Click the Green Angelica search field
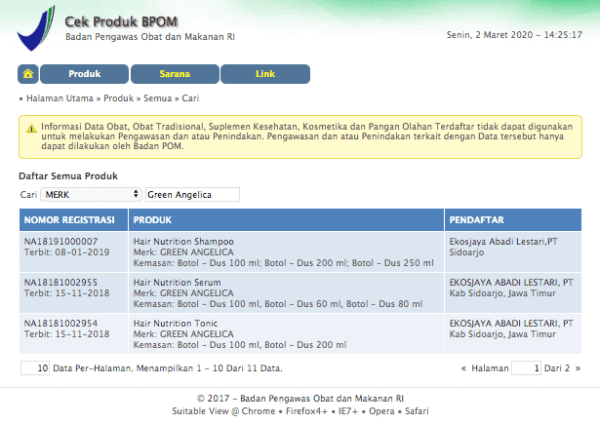The height and width of the screenshot is (424, 600). pos(192,194)
